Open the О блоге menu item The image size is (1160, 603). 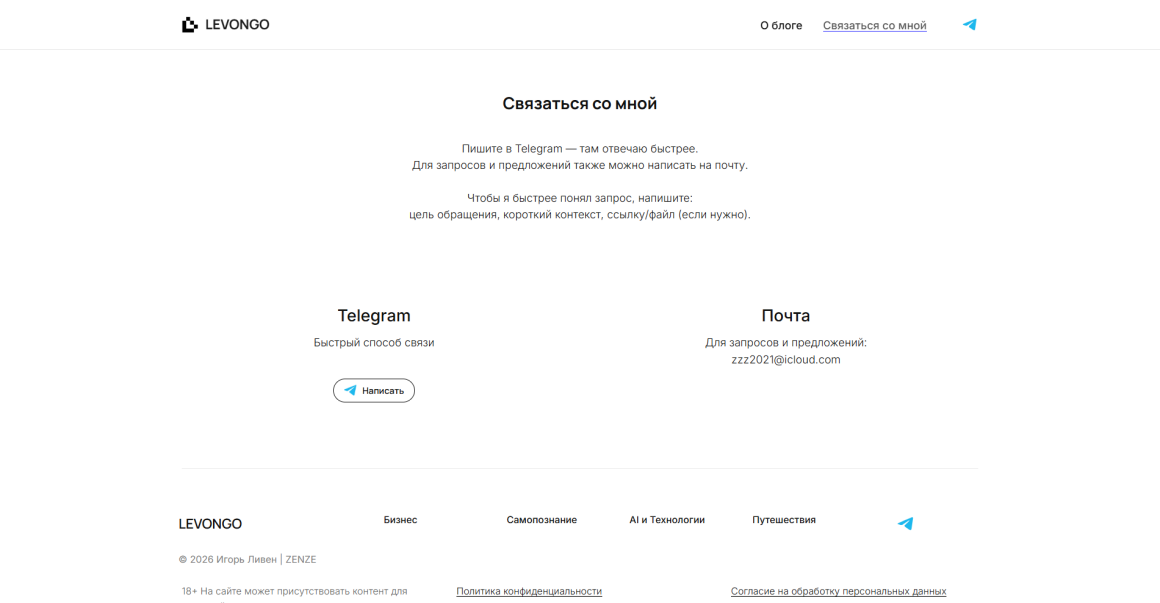pyautogui.click(x=781, y=26)
